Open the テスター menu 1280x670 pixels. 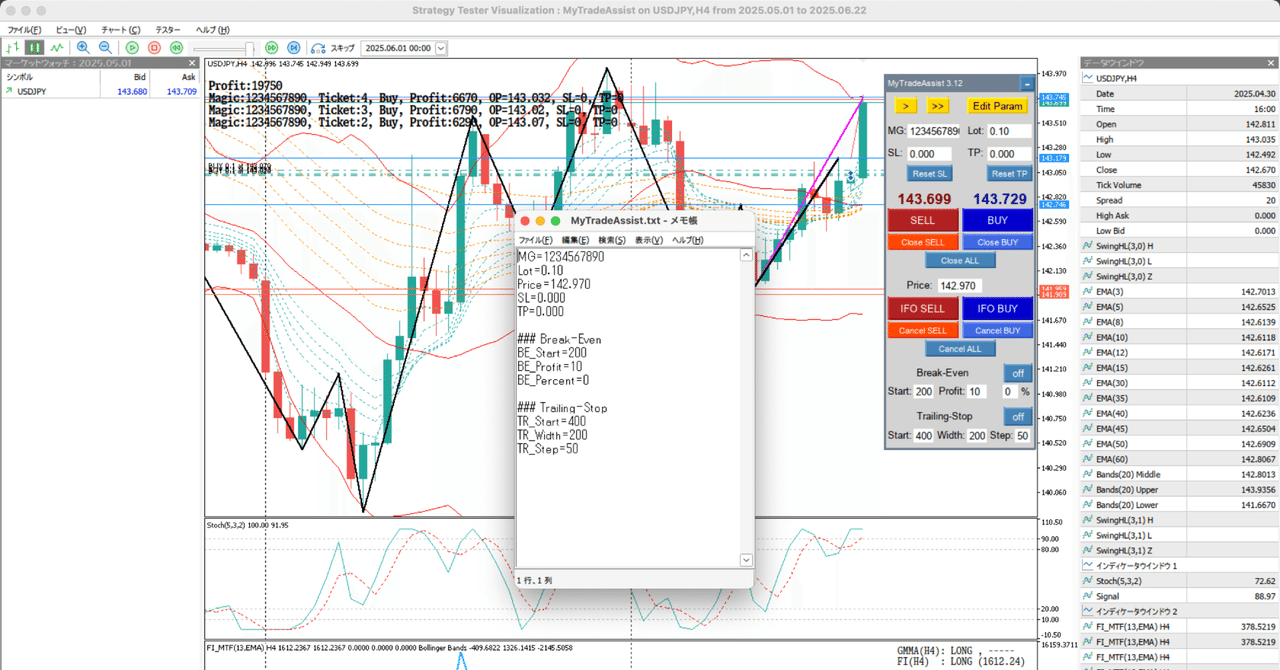tap(168, 30)
